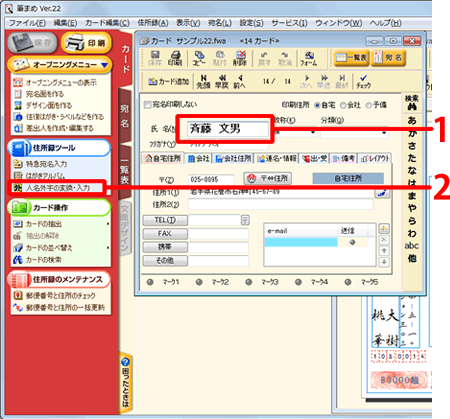This screenshot has width=450, height=419.
Task: Expand the オープニングメニュー dropdown arrow
Action: click(105, 65)
